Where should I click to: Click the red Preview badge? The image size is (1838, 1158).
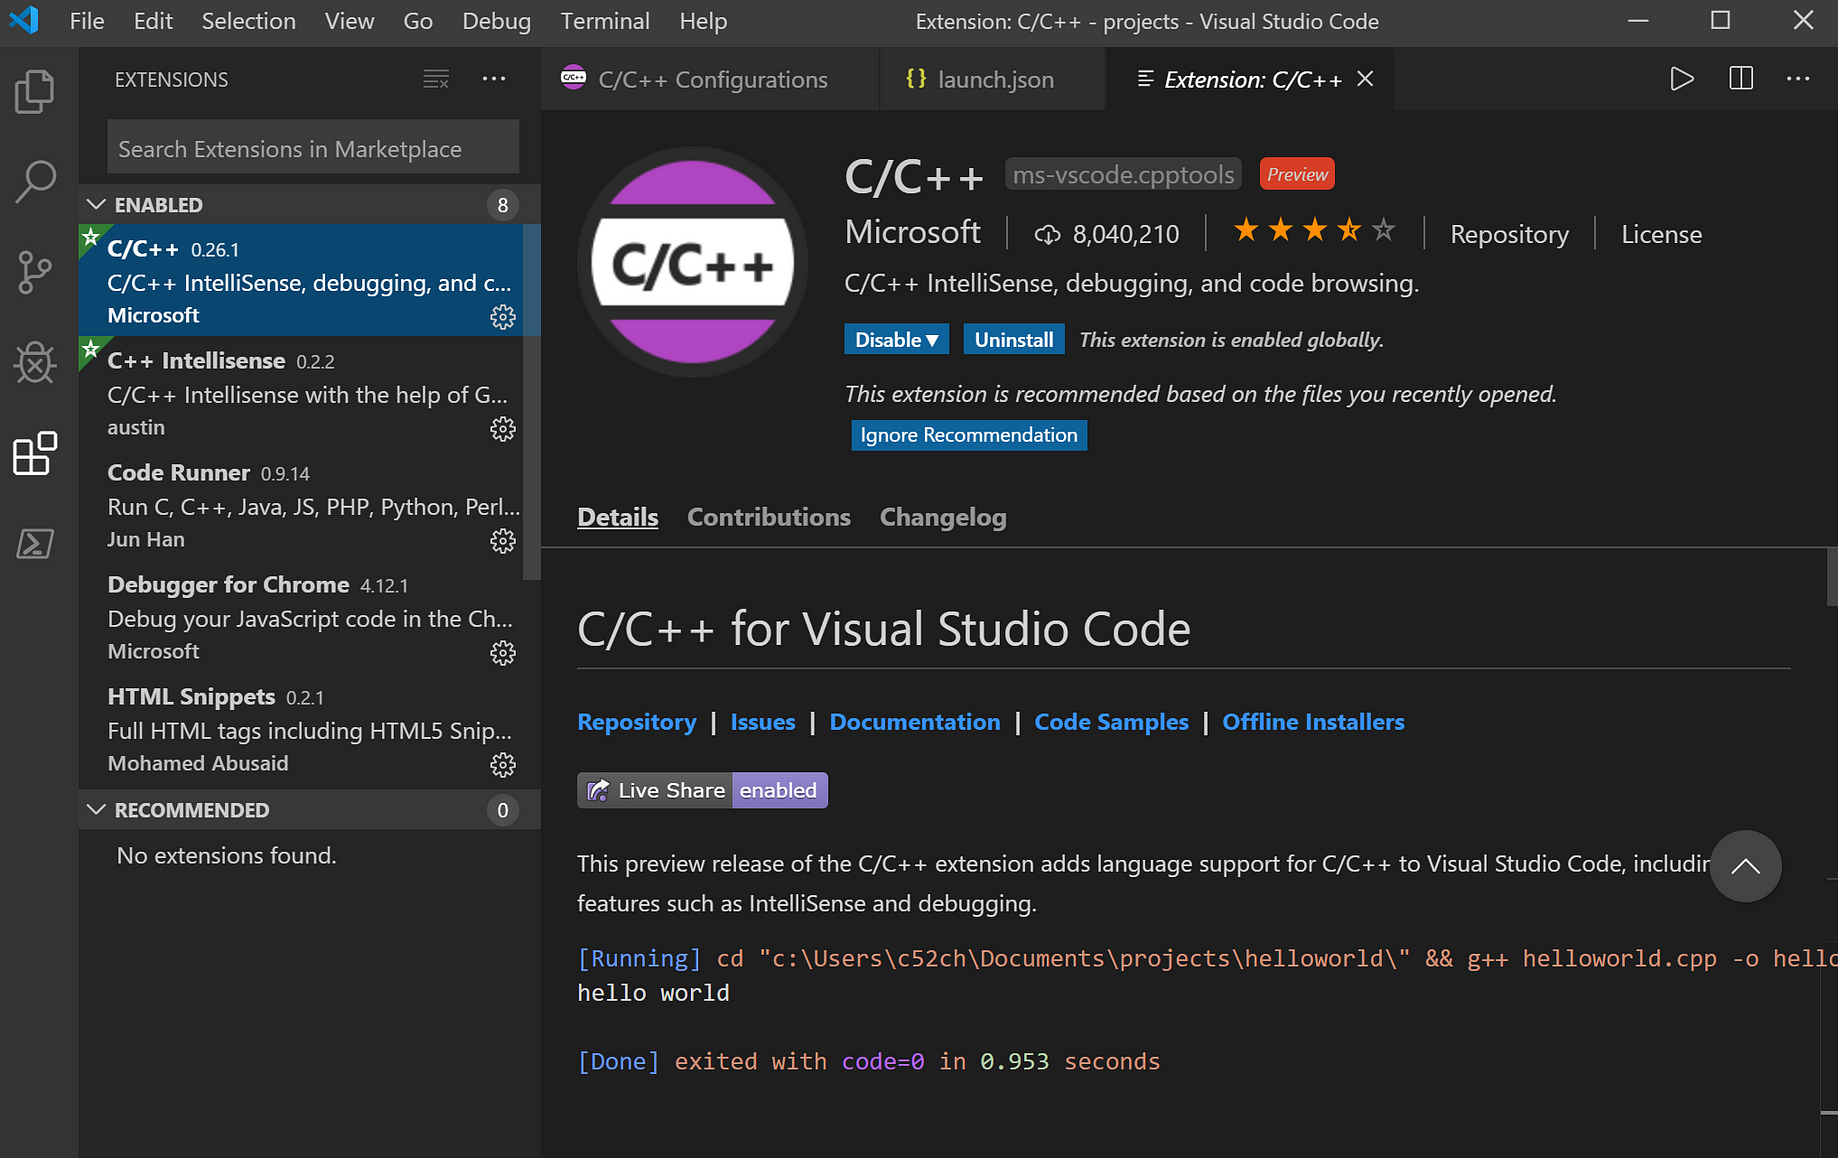click(x=1297, y=174)
